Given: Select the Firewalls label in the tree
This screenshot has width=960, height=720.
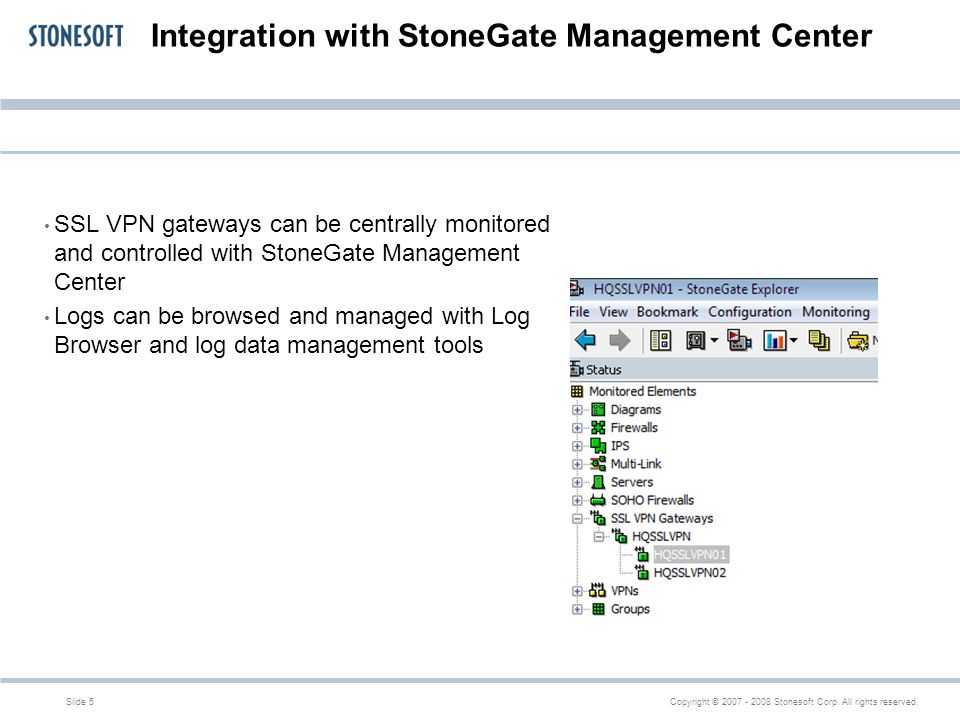Looking at the screenshot, I should [634, 427].
